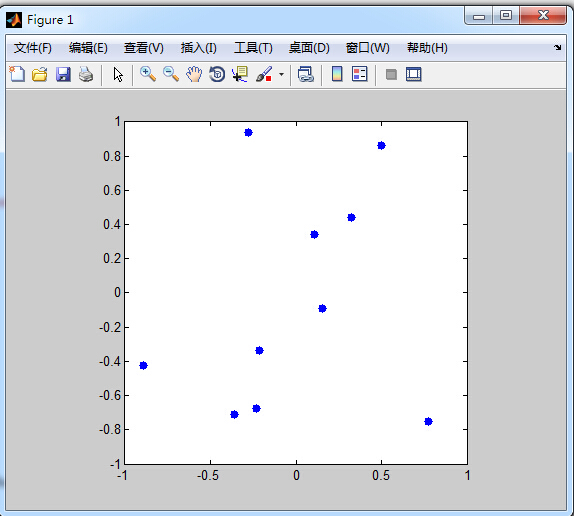Click the dock figure arrow in the menu bar

tap(558, 48)
